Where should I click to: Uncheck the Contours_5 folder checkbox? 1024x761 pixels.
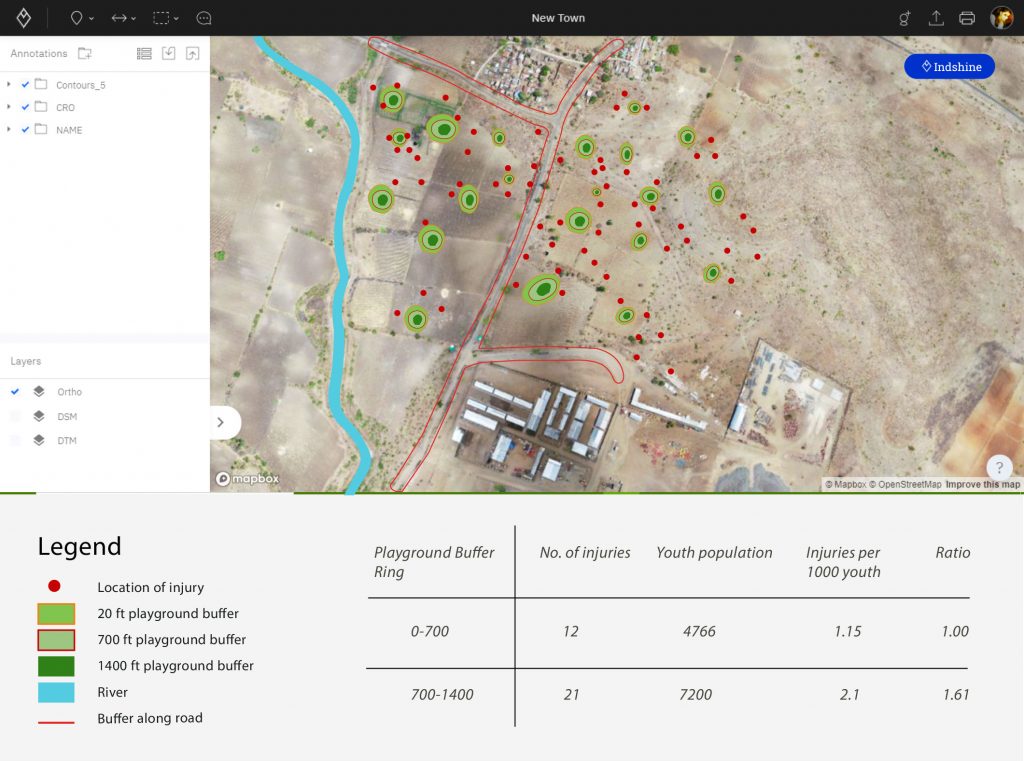(25, 85)
